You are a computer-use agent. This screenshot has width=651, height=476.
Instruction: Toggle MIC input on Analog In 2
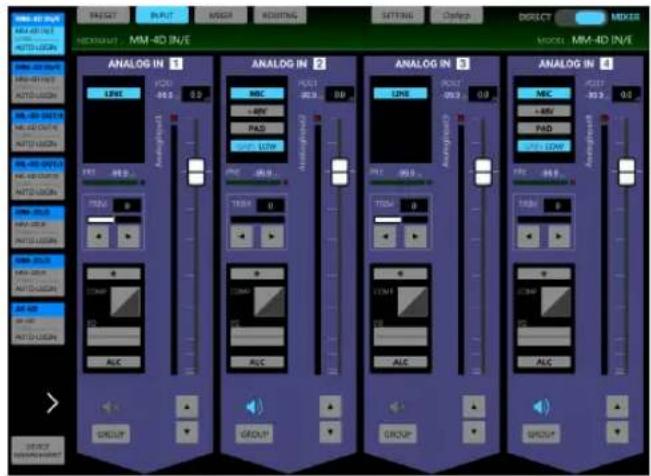pos(257,93)
